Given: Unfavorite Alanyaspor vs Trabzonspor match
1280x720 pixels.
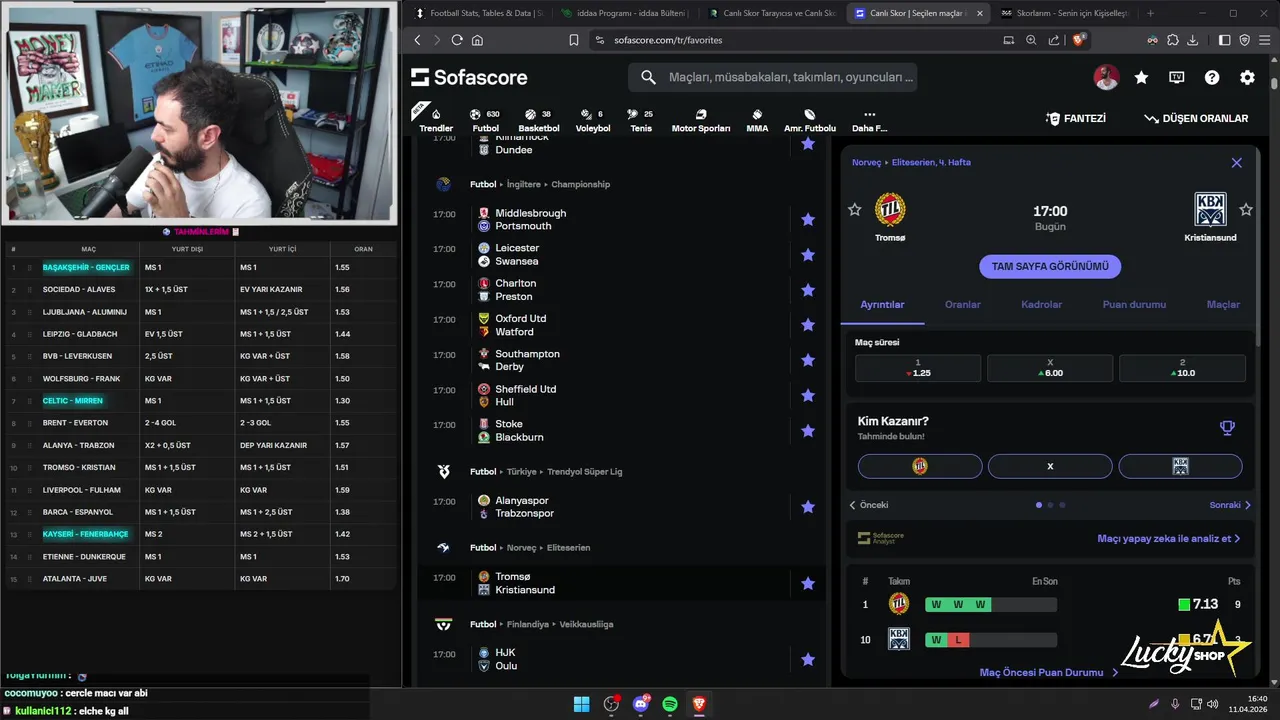Looking at the screenshot, I should [808, 507].
